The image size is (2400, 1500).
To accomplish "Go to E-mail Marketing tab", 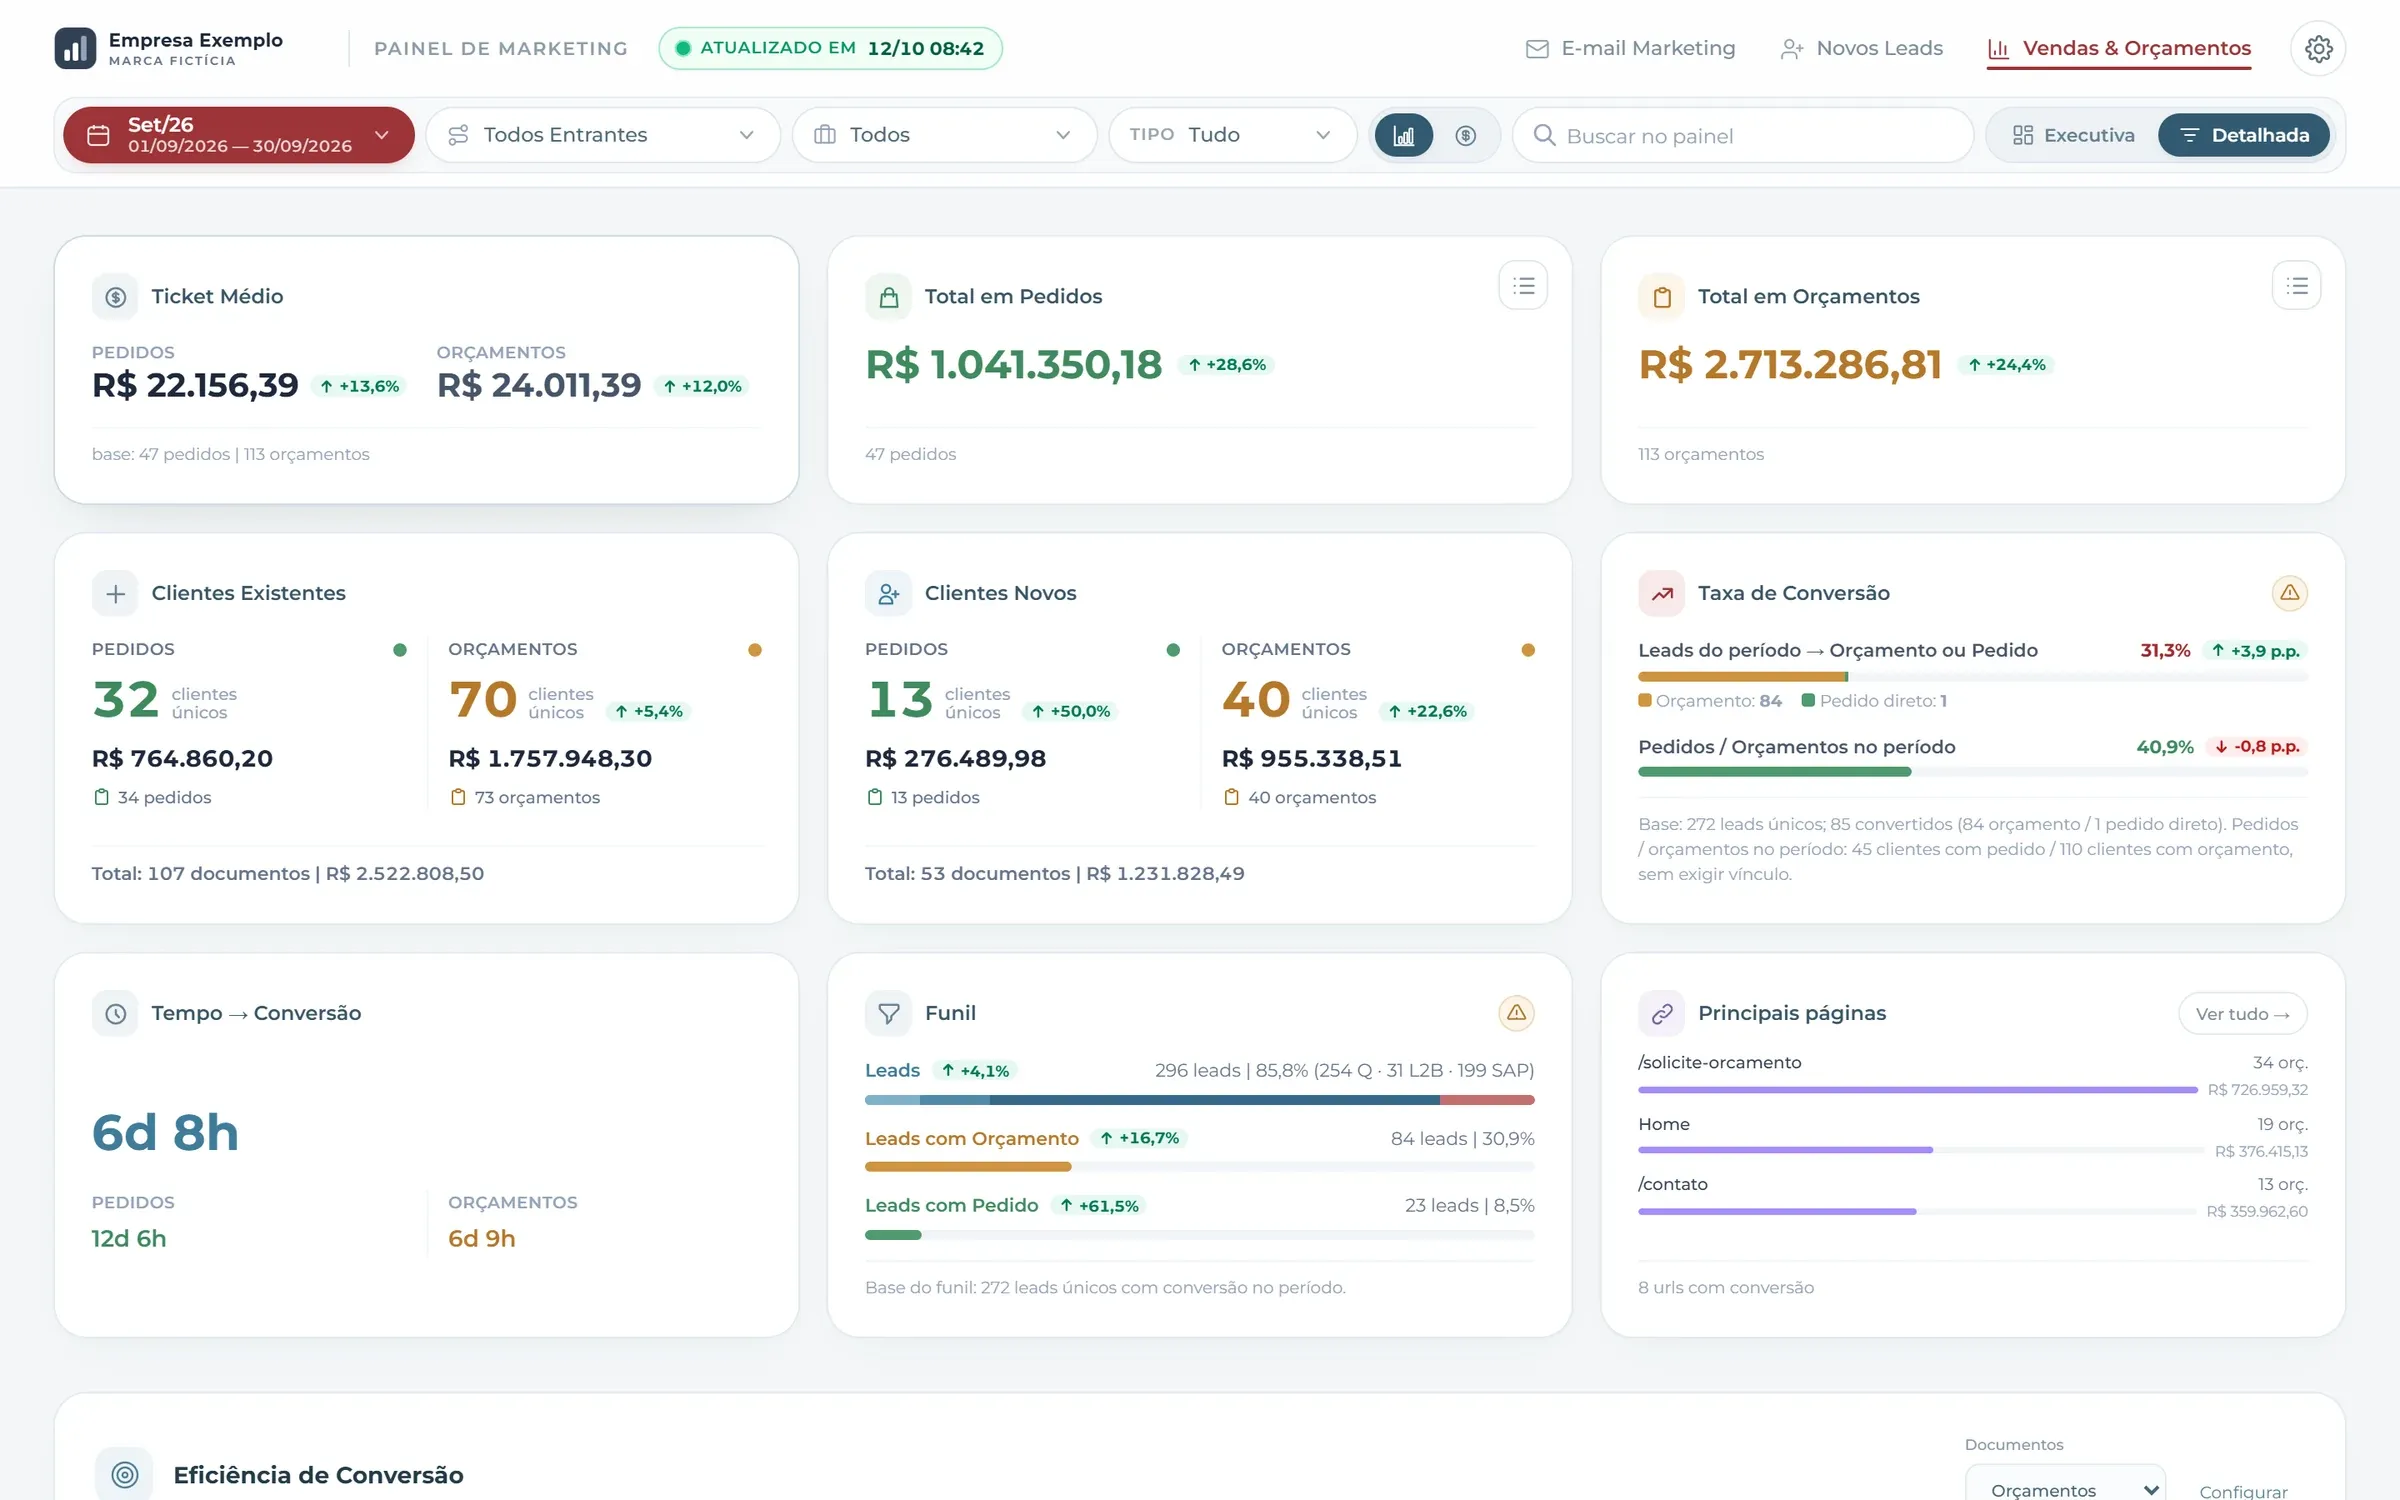I will click(1630, 48).
